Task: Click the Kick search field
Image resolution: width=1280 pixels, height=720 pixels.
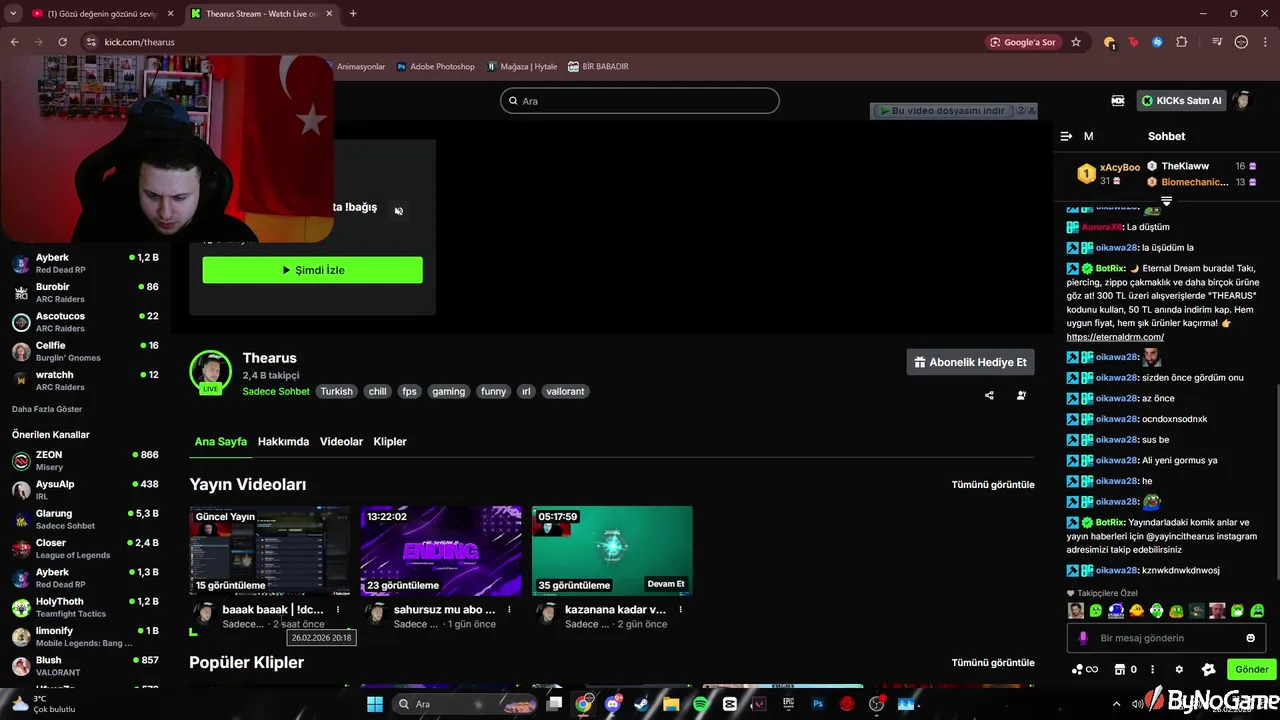Action: click(x=640, y=101)
